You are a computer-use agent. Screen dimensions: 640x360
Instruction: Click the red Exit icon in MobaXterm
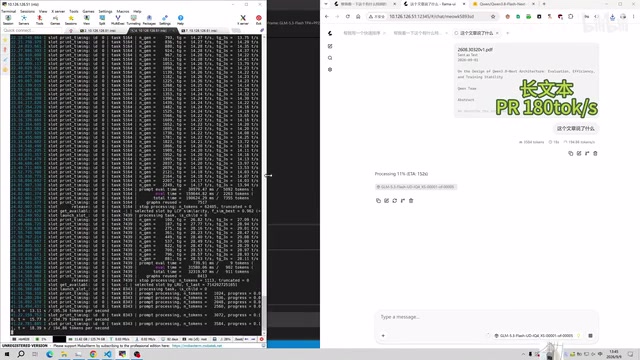tap(258, 20)
